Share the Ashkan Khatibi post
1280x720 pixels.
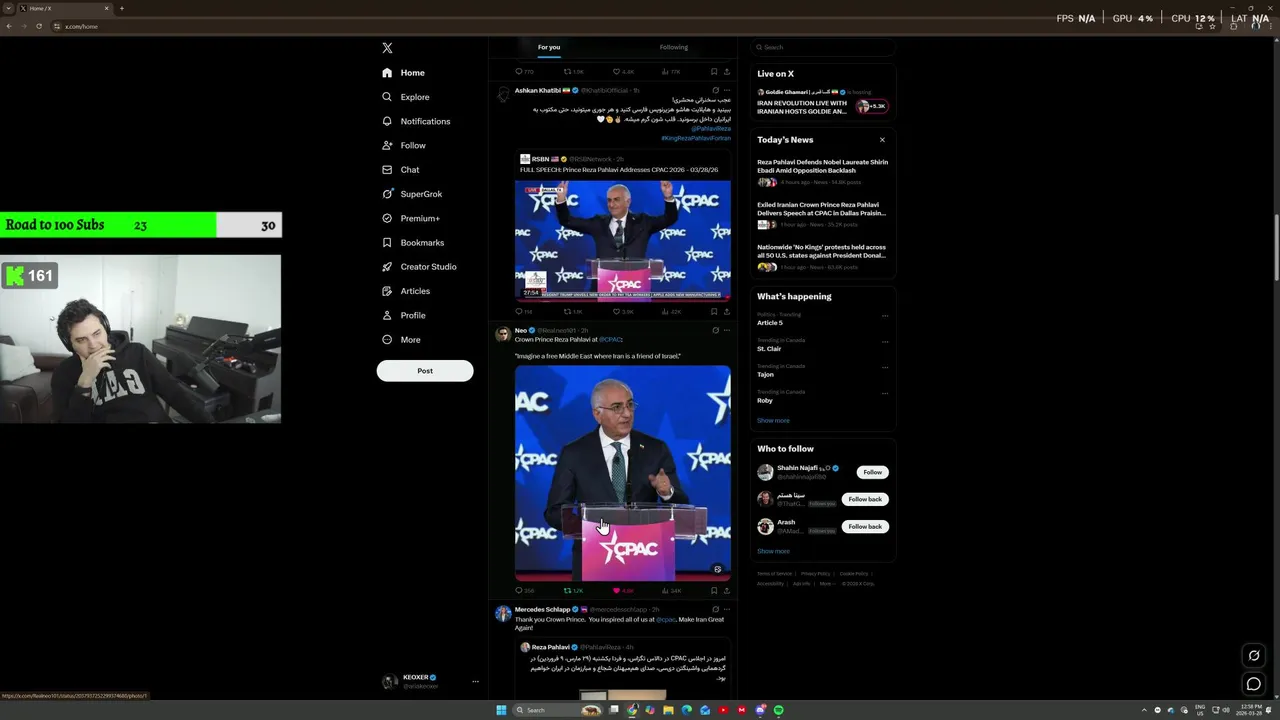tap(727, 311)
